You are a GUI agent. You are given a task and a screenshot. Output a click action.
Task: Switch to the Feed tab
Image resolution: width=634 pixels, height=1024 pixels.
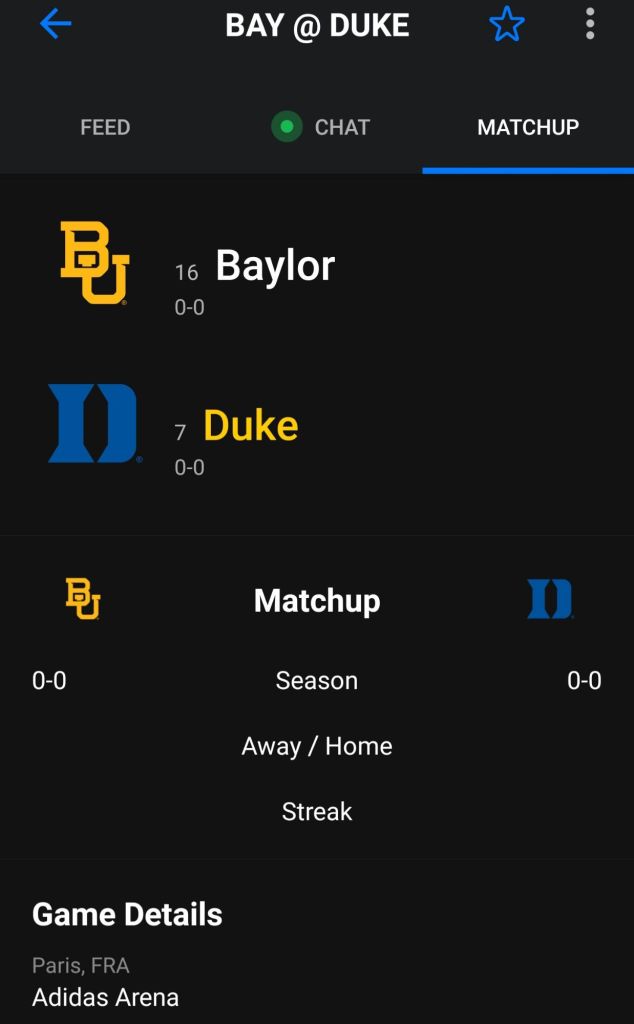tap(105, 127)
